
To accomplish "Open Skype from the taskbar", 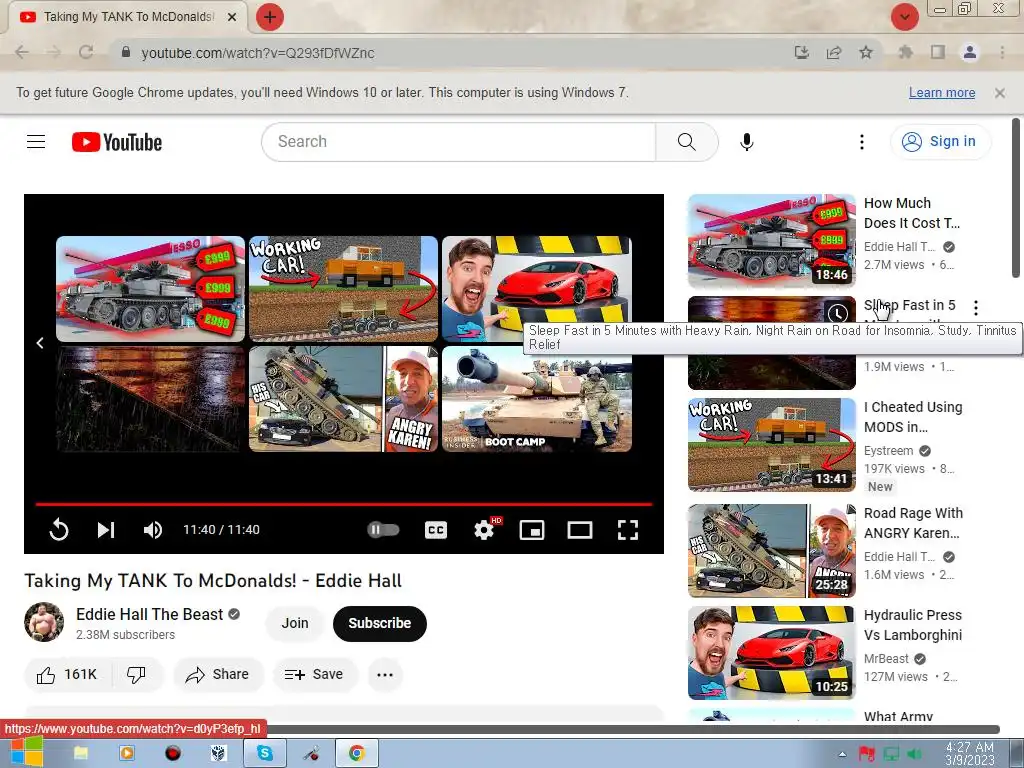I will 264,753.
